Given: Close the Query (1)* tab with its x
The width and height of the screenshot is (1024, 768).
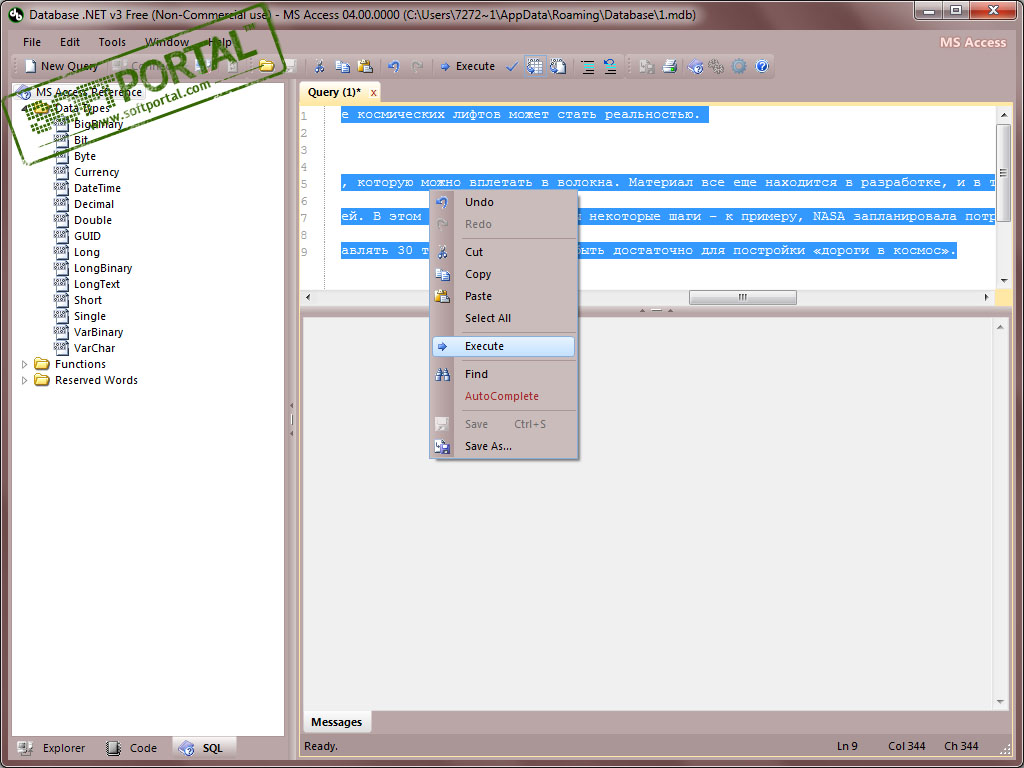Looking at the screenshot, I should [374, 93].
